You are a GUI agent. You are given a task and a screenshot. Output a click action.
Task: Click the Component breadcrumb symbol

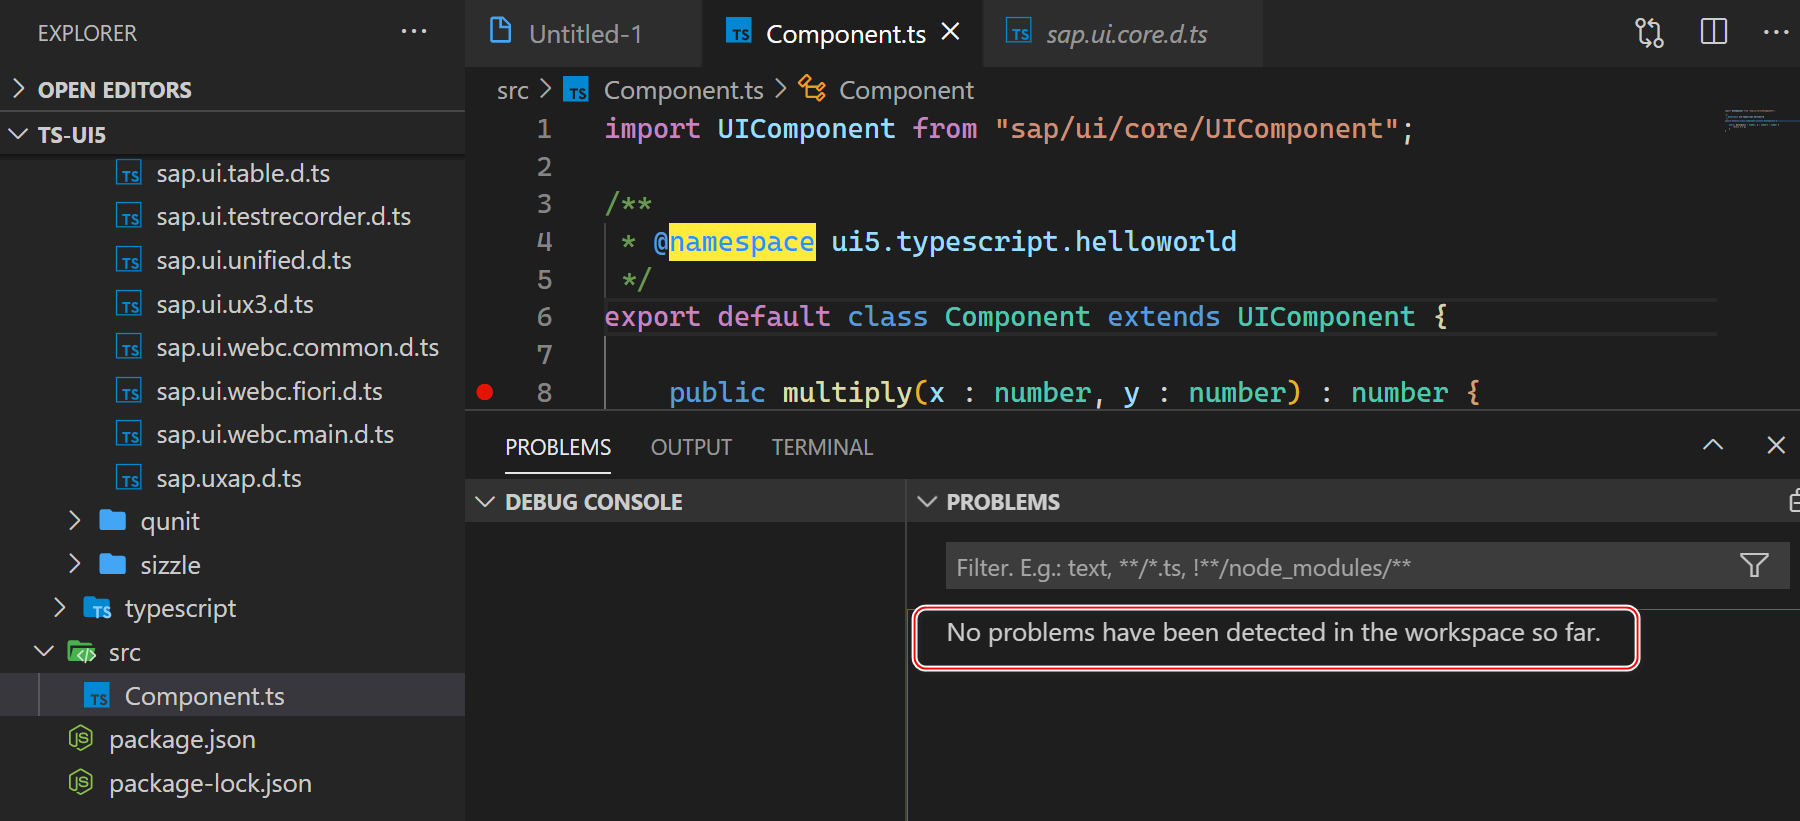(x=905, y=90)
